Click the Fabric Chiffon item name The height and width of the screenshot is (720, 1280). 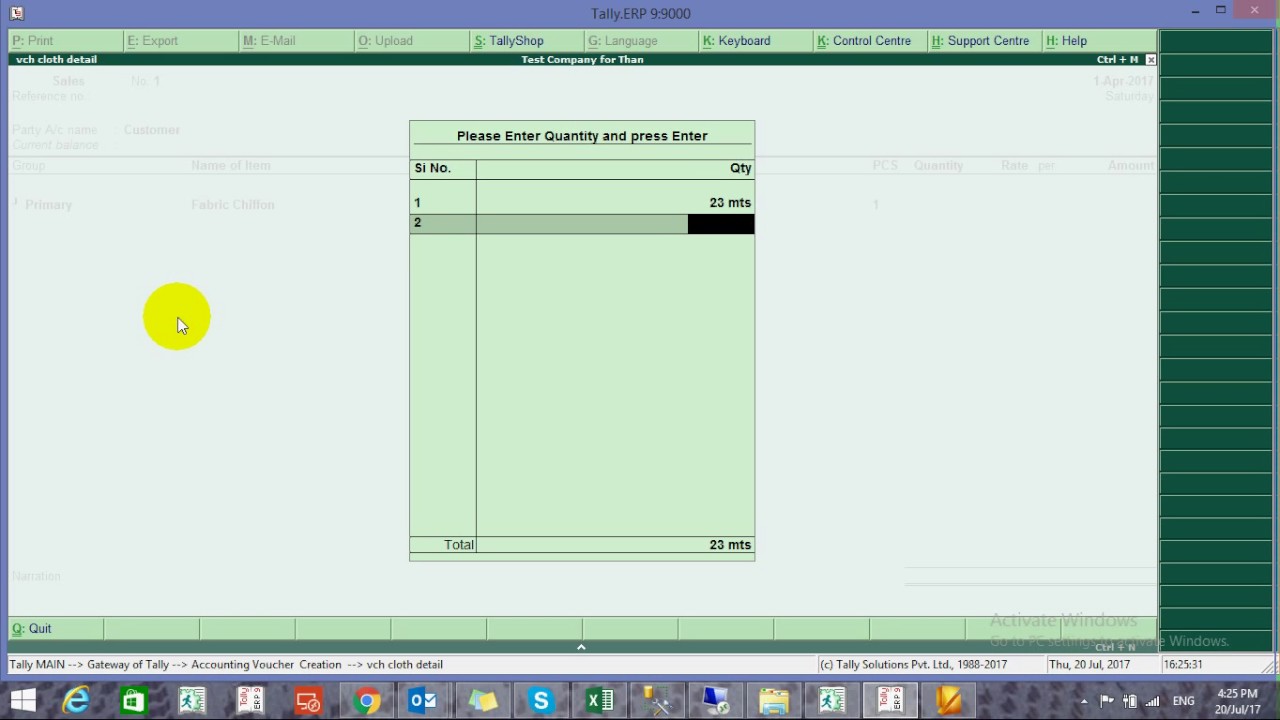(232, 205)
